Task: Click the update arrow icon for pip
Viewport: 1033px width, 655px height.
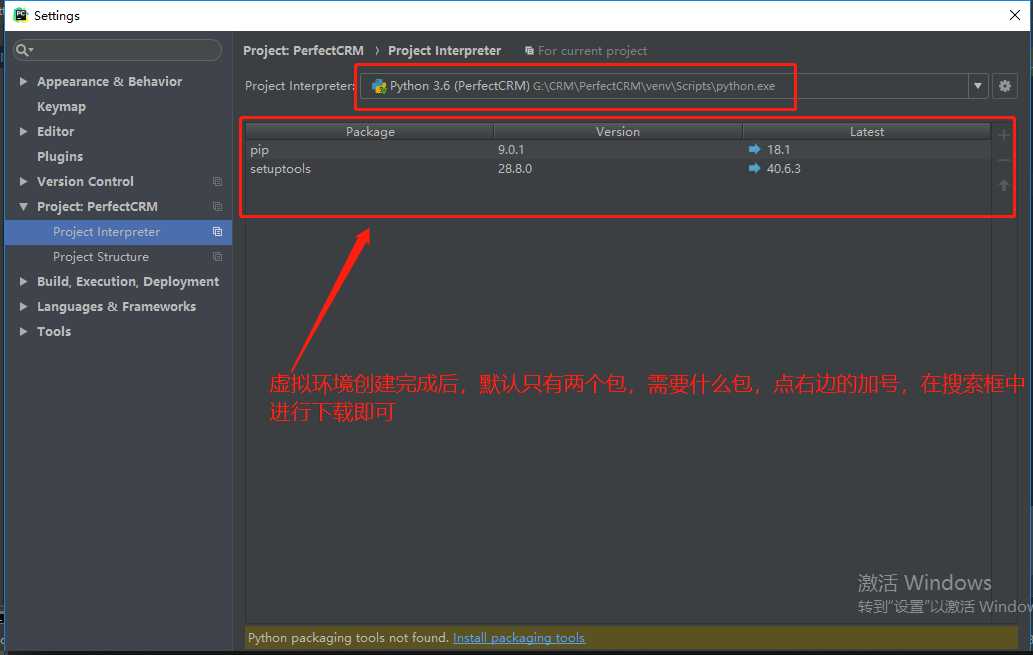Action: click(754, 150)
